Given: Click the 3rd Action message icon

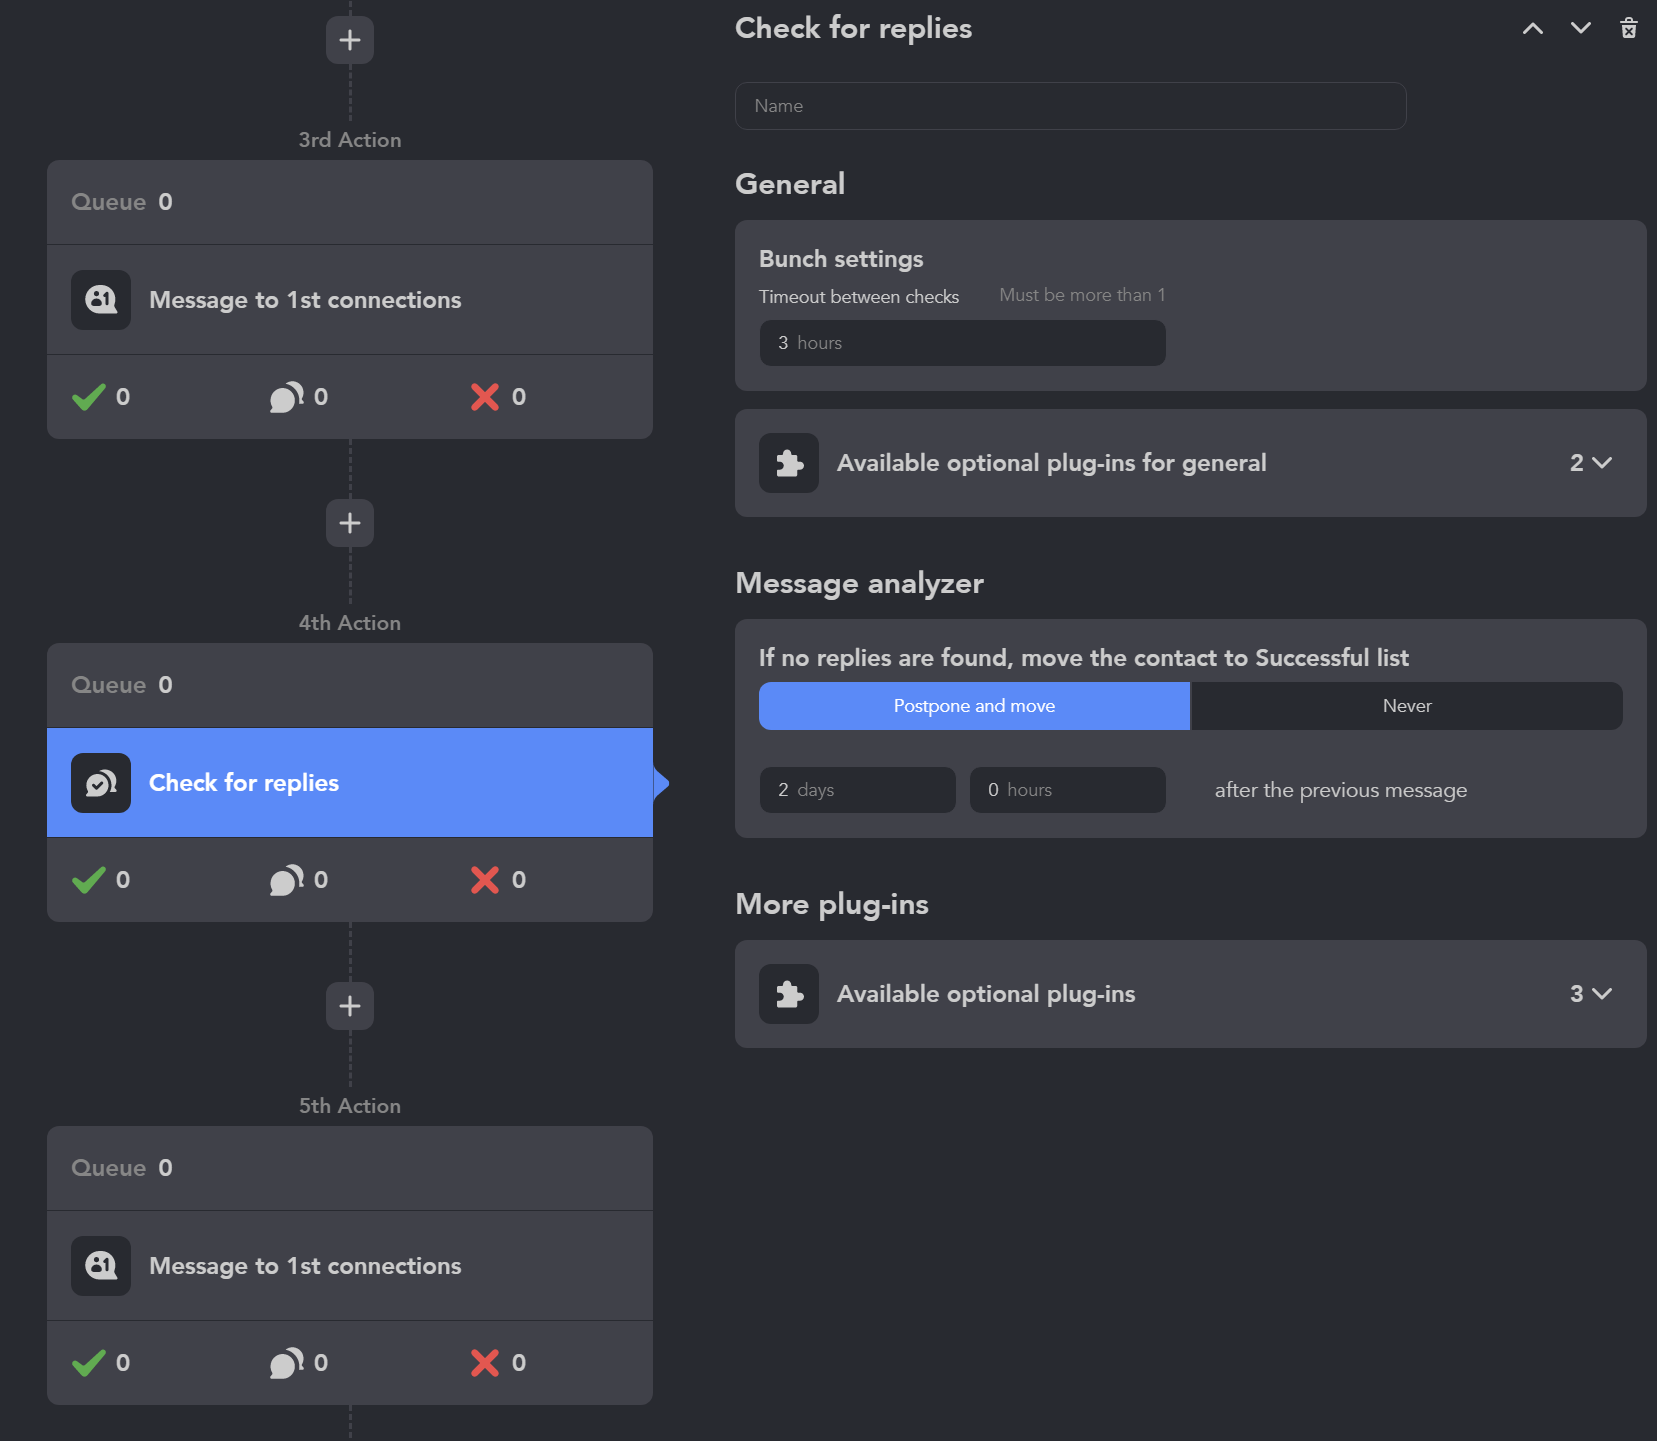Looking at the screenshot, I should coord(101,300).
